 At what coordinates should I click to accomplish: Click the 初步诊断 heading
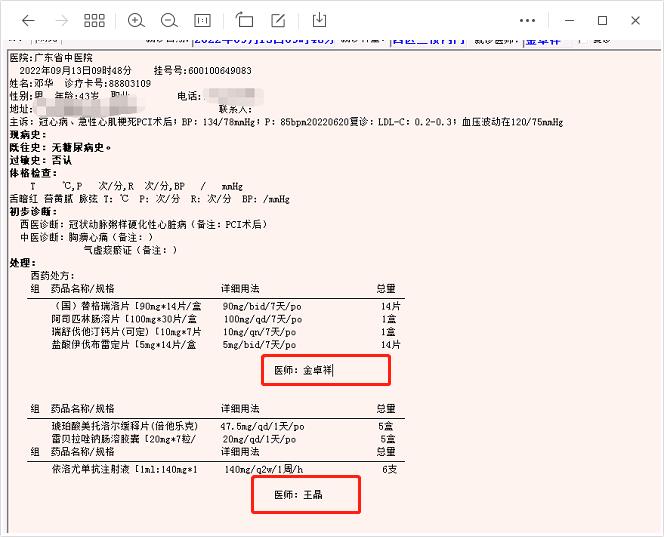click(x=33, y=211)
